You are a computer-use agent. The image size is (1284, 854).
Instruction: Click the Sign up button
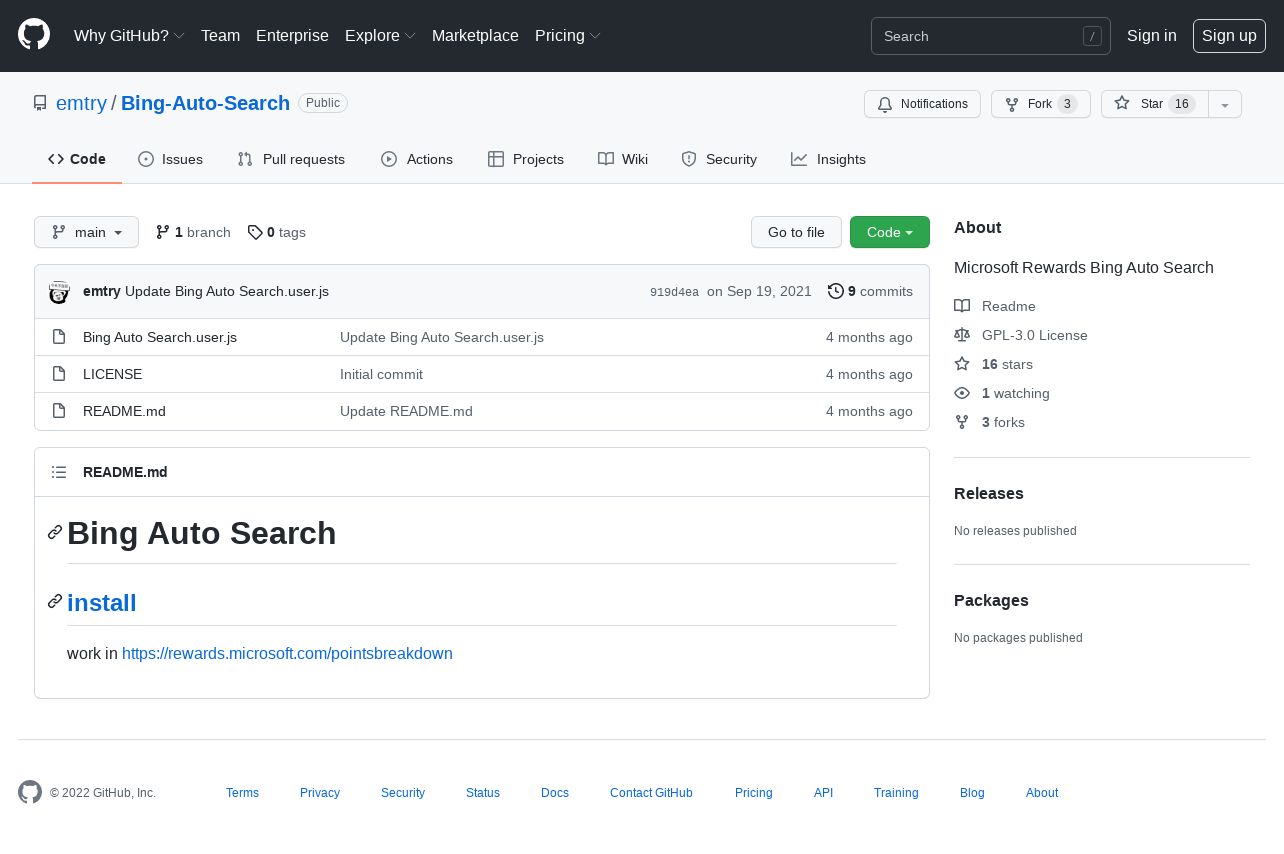pos(1229,35)
